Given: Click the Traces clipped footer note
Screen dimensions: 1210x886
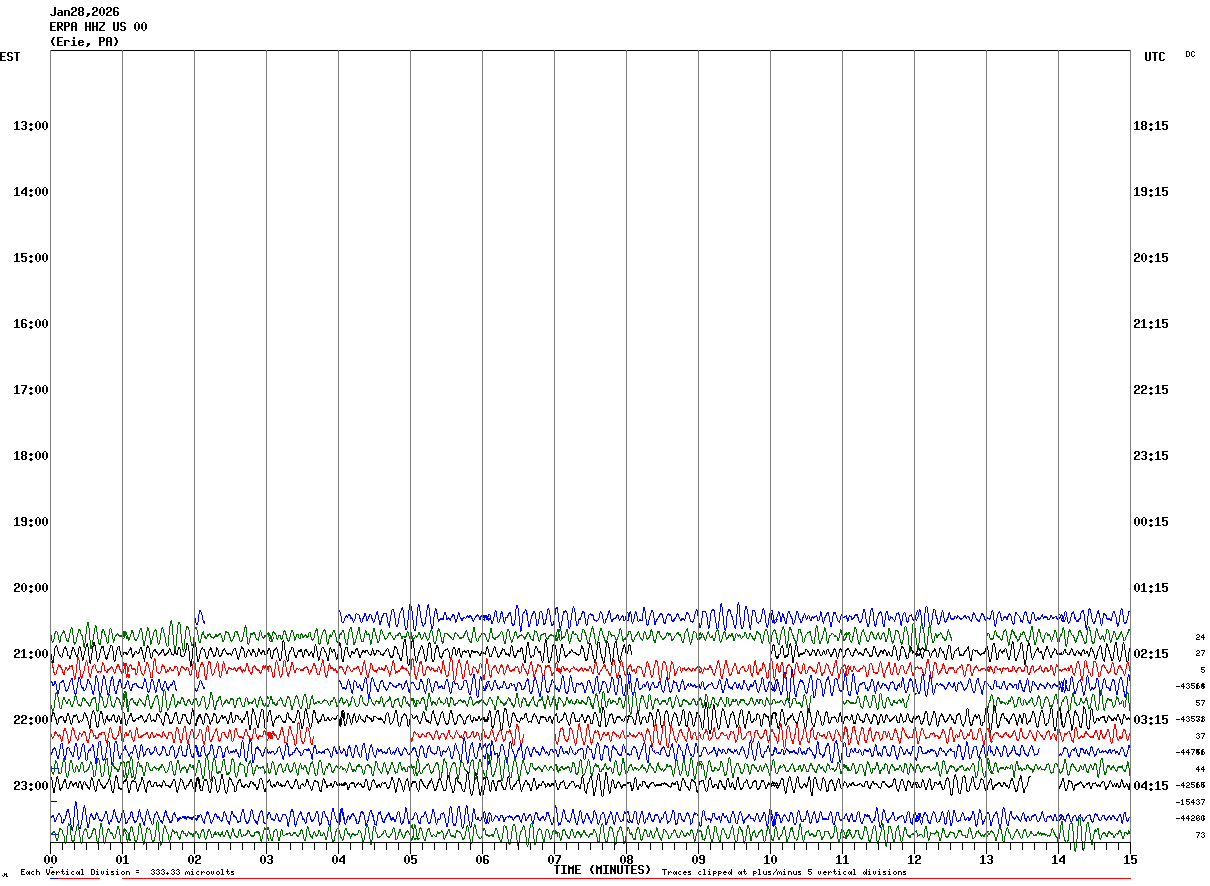Looking at the screenshot, I should point(784,872).
